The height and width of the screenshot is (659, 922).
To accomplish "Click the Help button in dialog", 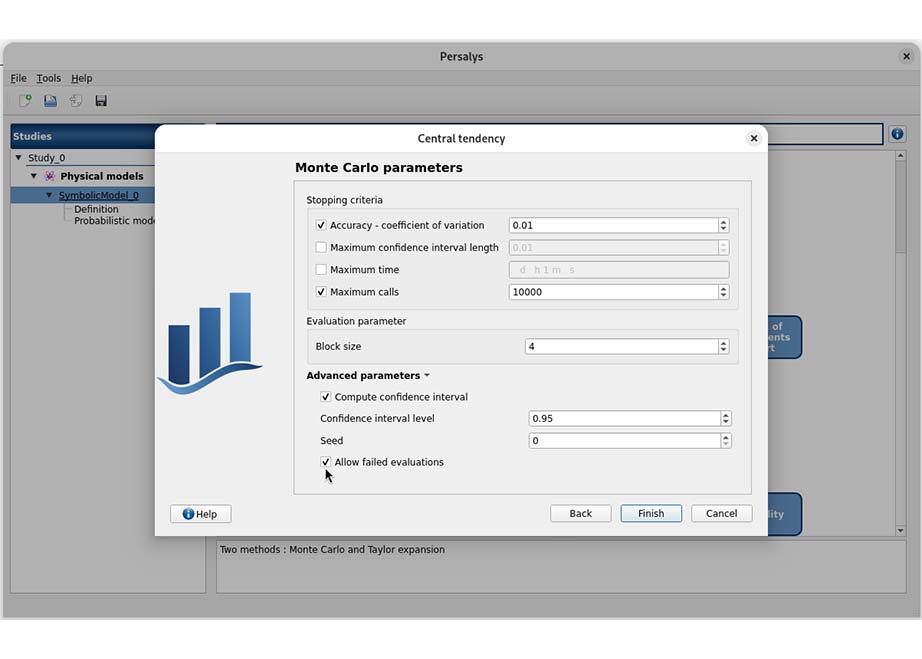I will (200, 514).
